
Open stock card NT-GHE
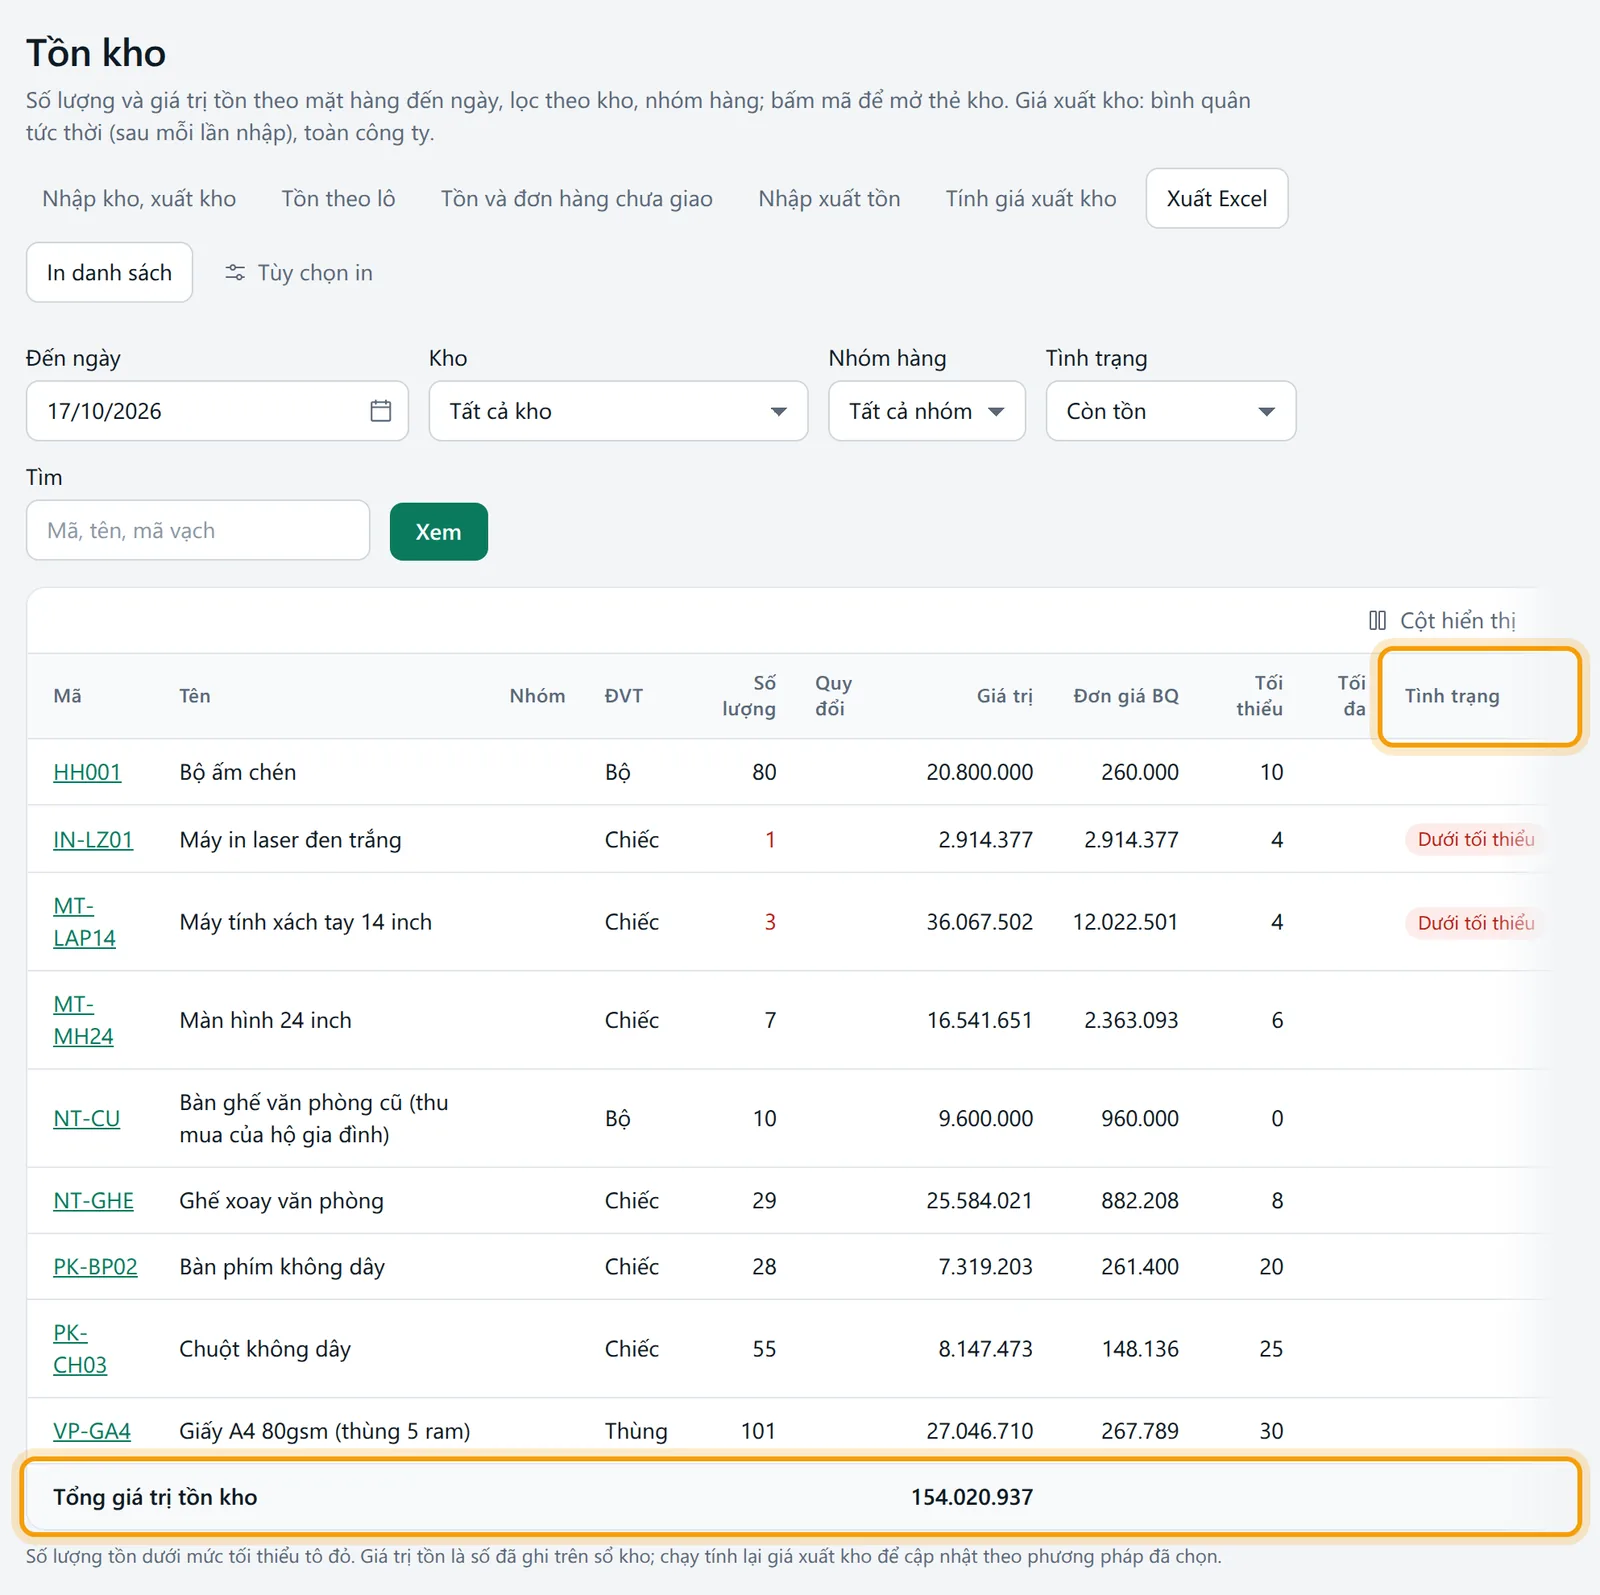pyautogui.click(x=93, y=1201)
